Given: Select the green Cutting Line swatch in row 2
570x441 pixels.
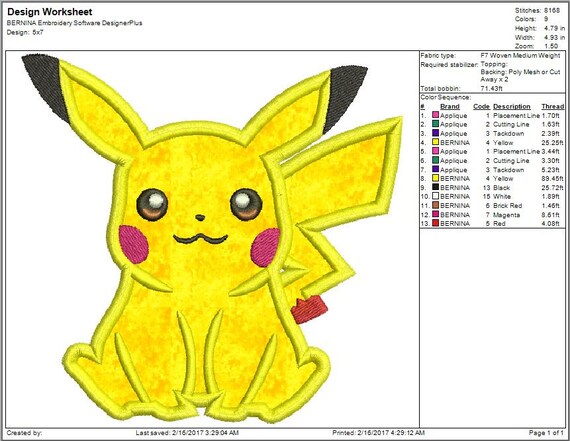Looking at the screenshot, I should 435,124.
